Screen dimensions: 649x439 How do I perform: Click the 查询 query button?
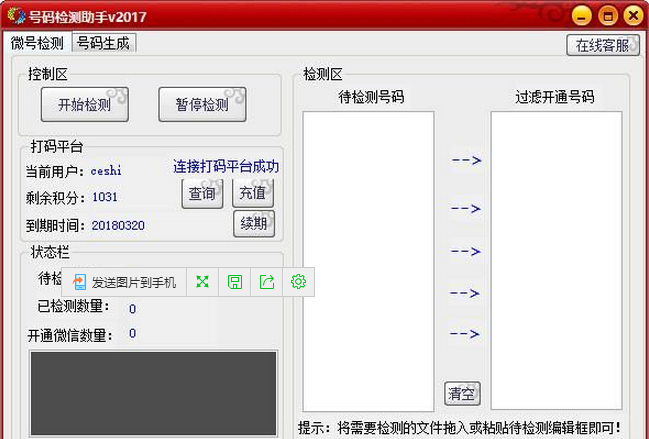[202, 193]
